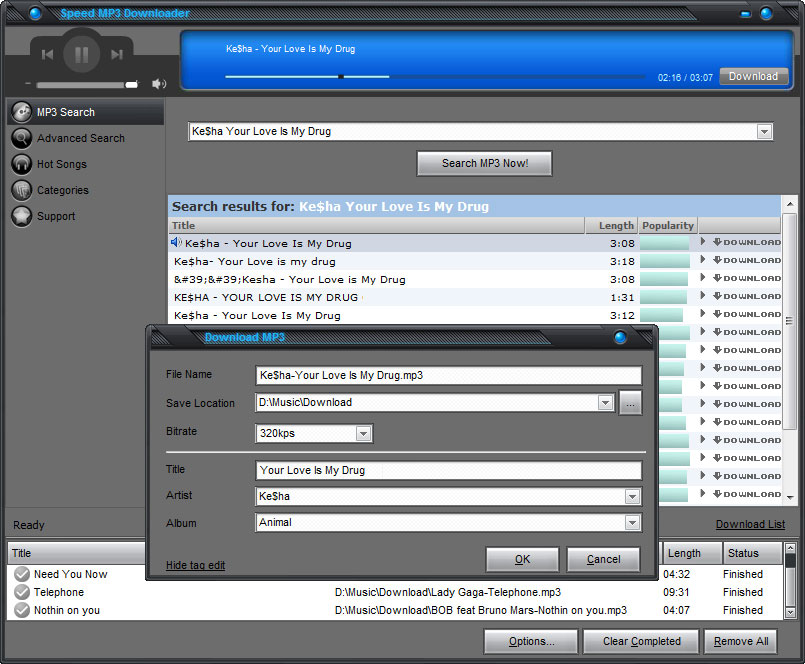Click Remove All button

pos(741,641)
